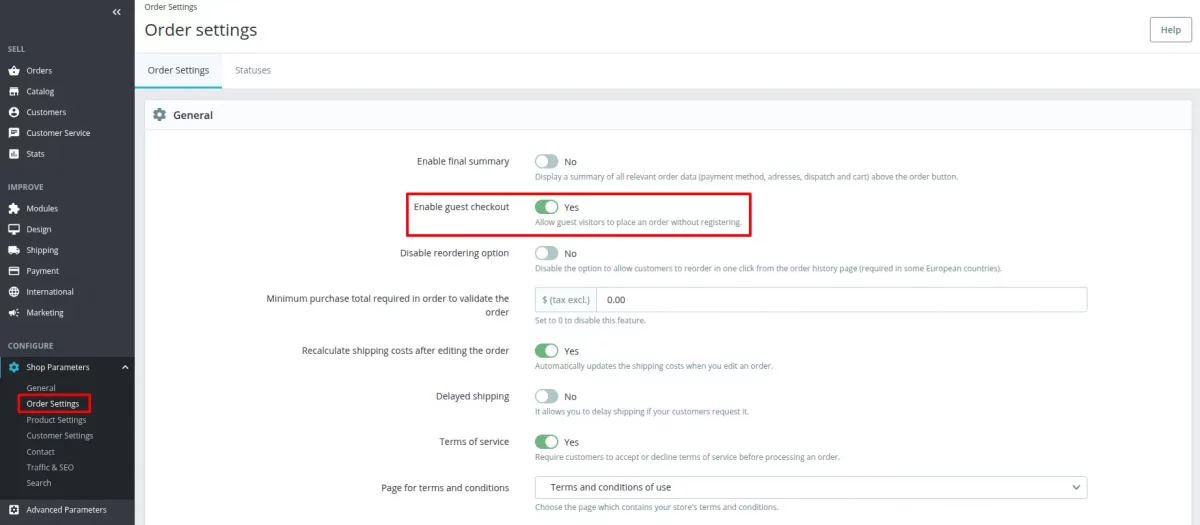This screenshot has height=525, width=1200.
Task: Switch to the Statuses tab
Action: (x=253, y=70)
